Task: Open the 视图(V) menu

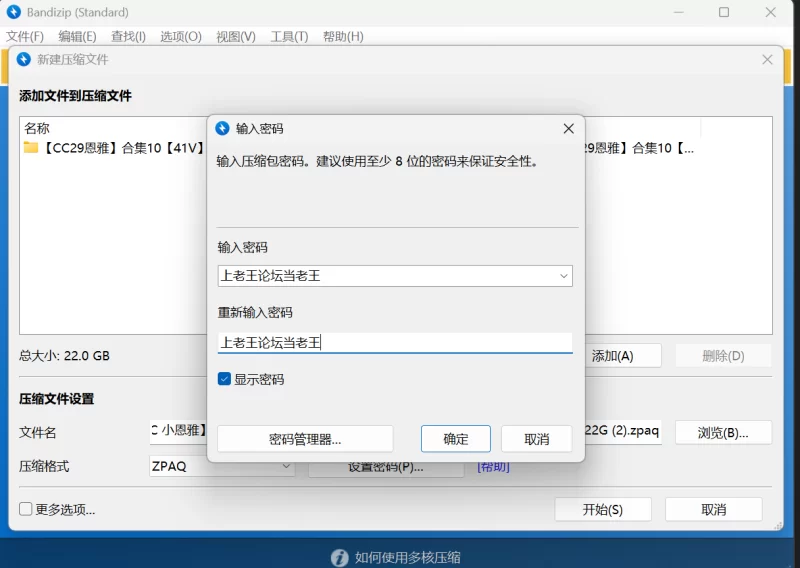Action: [236, 37]
